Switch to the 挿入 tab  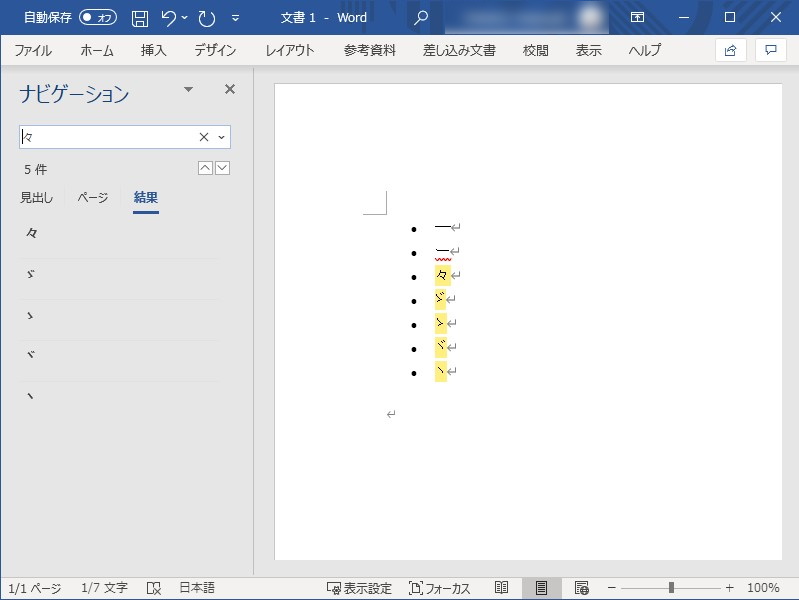coord(153,50)
